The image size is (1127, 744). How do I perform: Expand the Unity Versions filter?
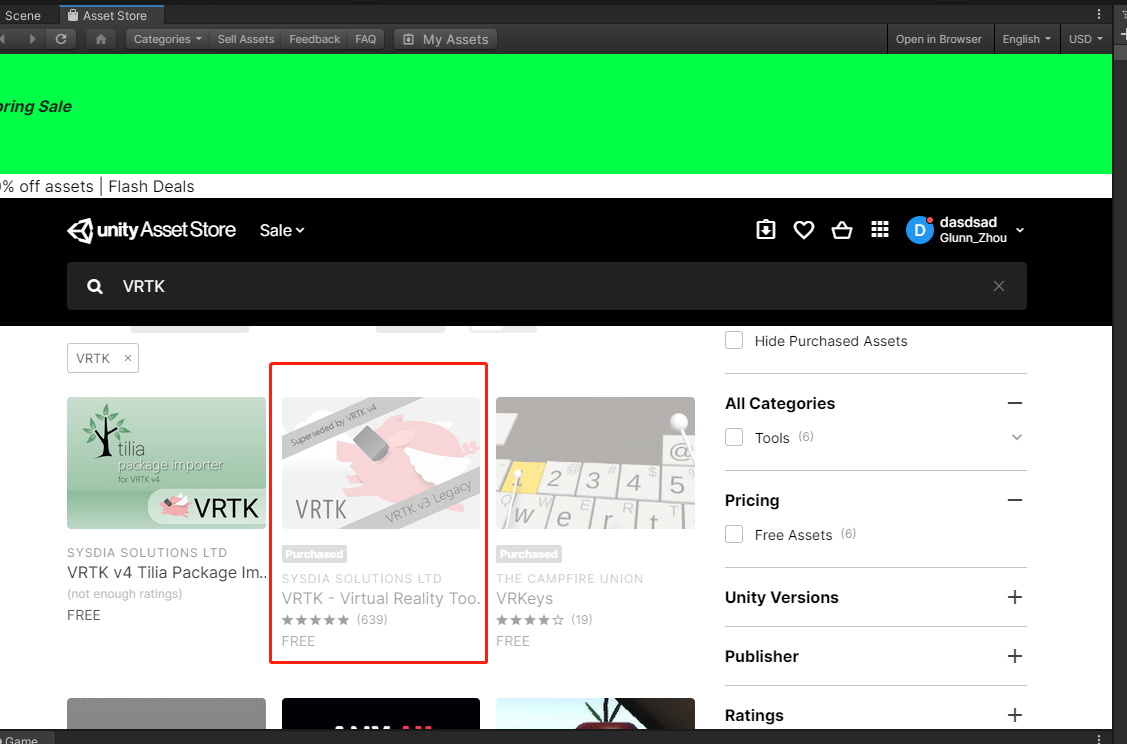pos(1015,597)
